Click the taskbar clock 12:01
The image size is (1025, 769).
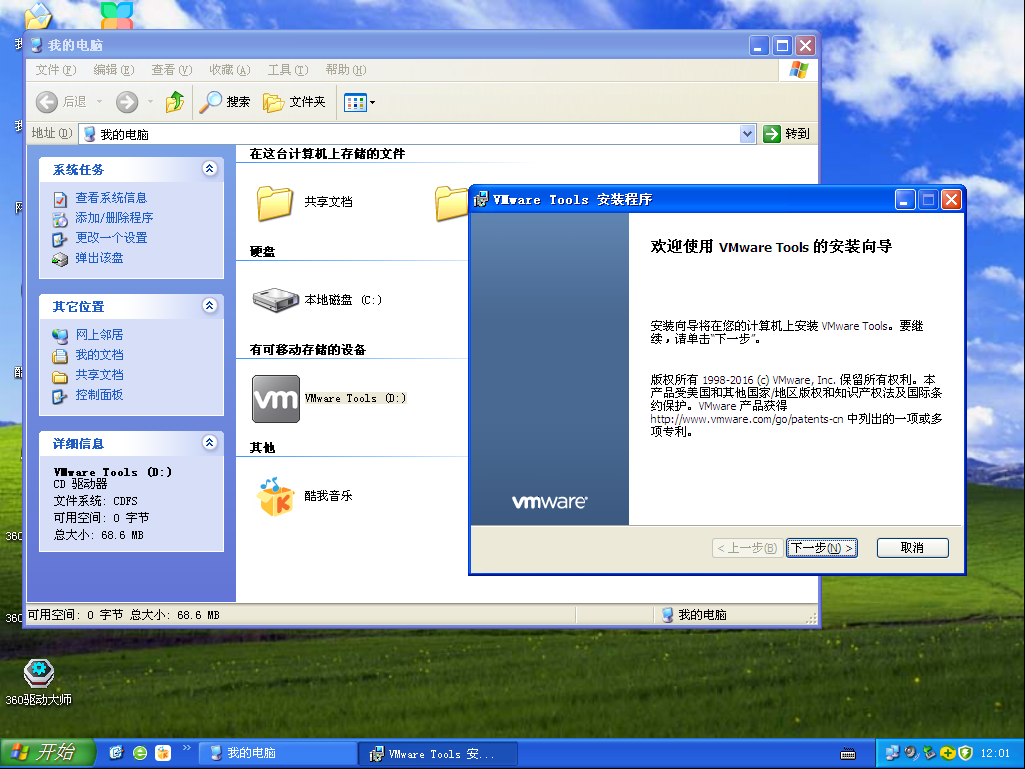[x=995, y=753]
